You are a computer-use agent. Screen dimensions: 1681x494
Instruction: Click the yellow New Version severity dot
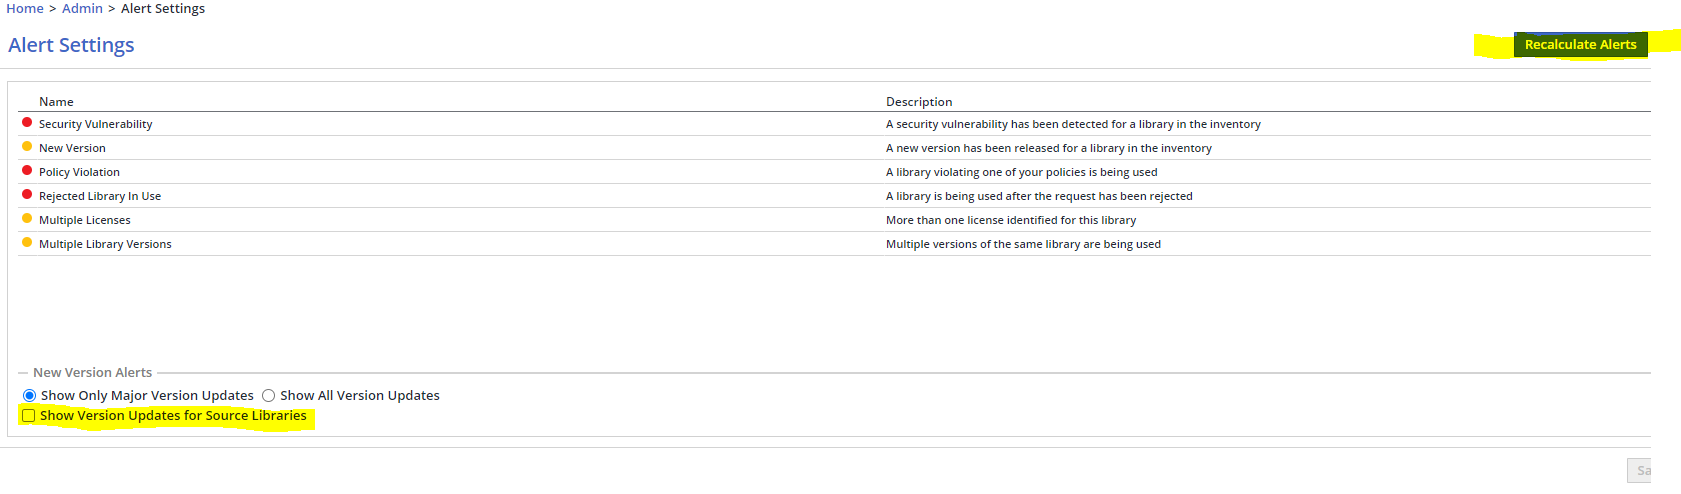point(27,147)
